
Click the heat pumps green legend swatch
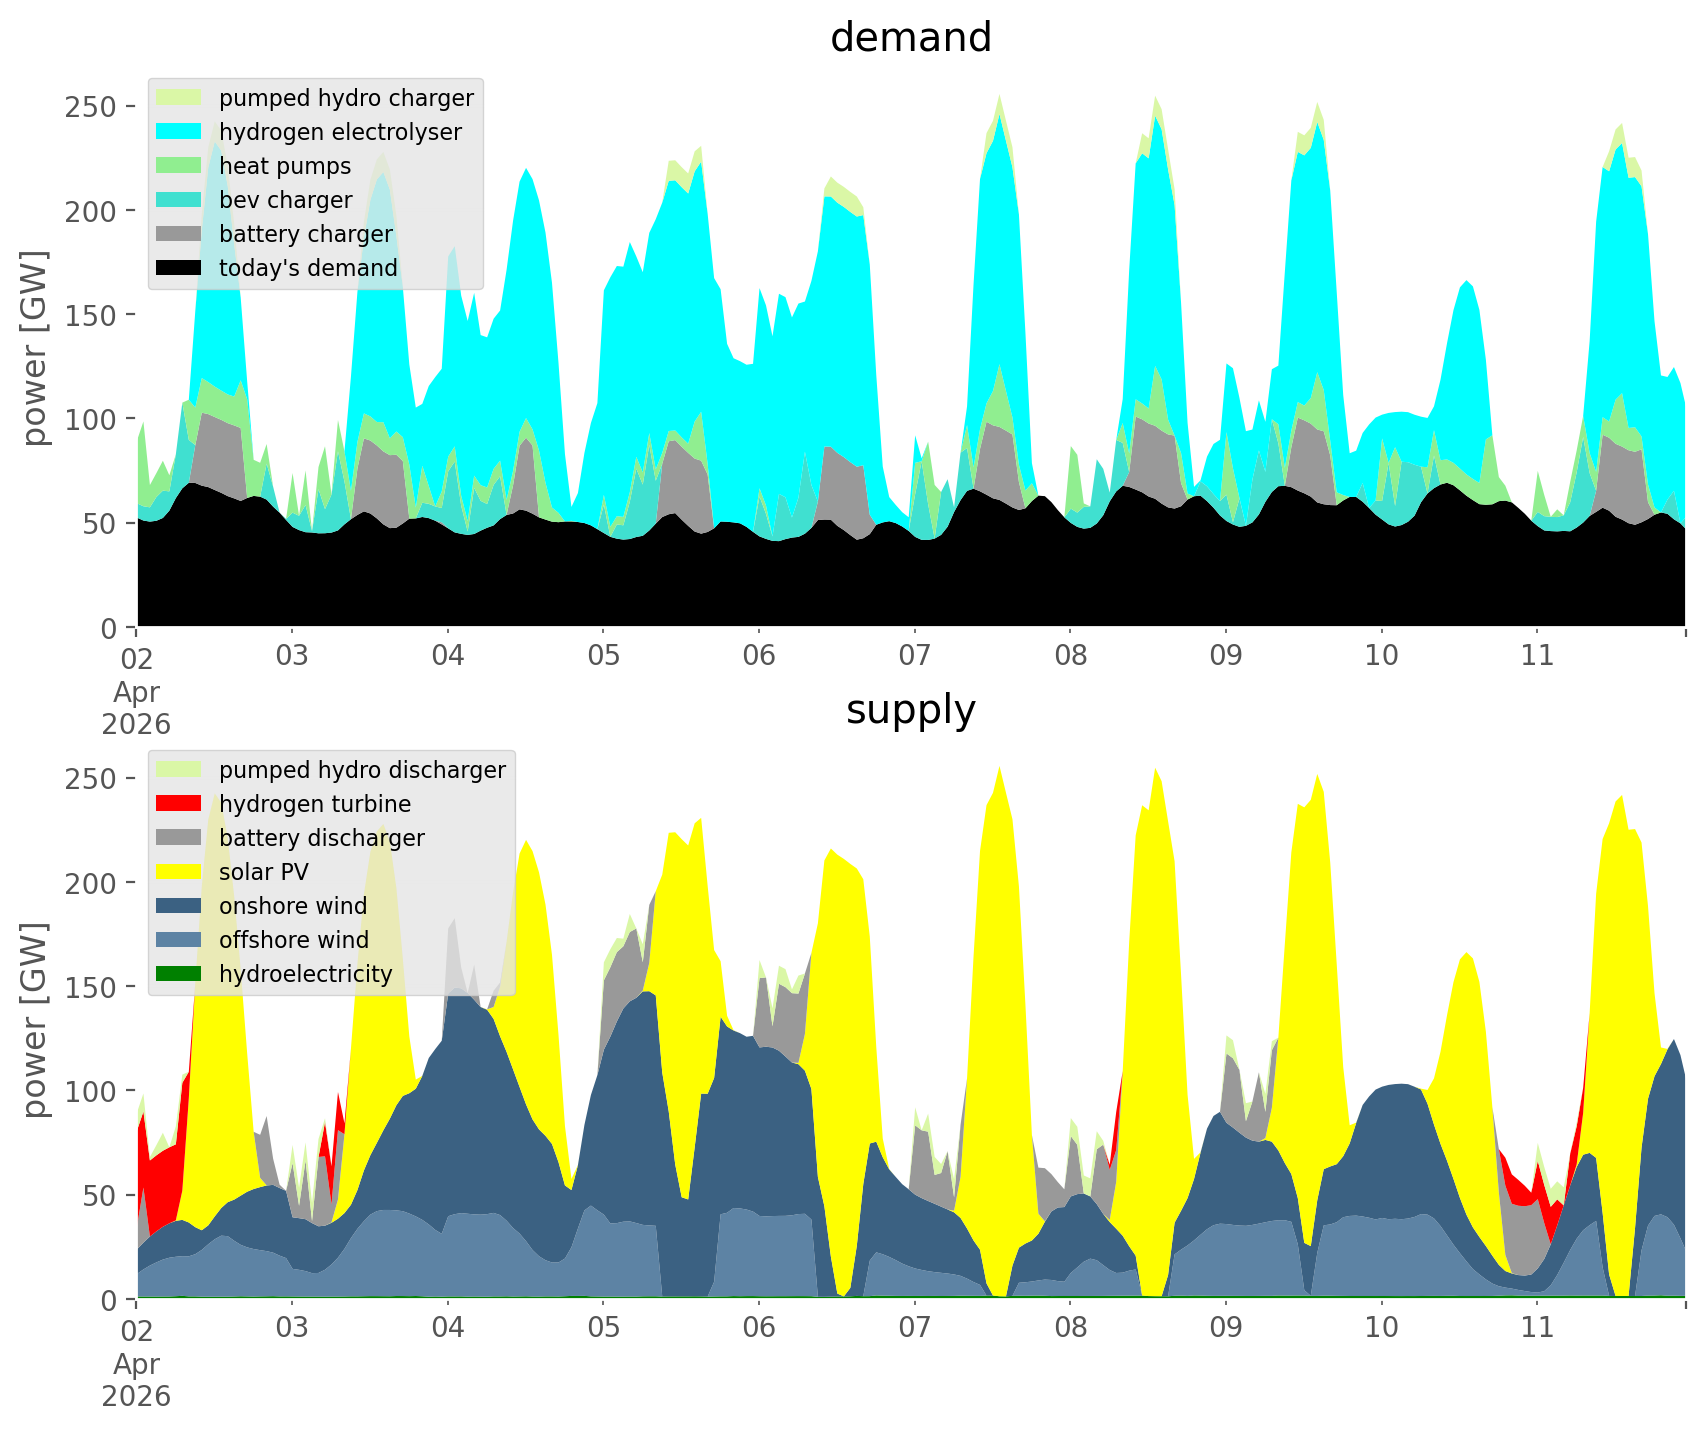(180, 166)
